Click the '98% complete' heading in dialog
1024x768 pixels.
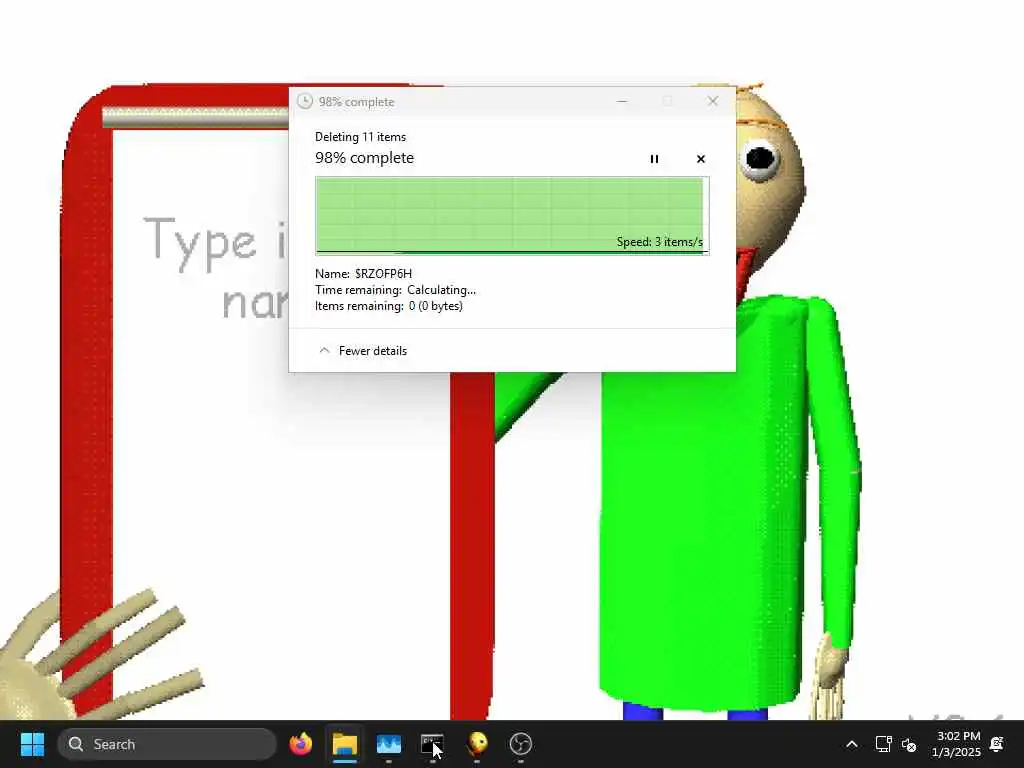tap(364, 158)
